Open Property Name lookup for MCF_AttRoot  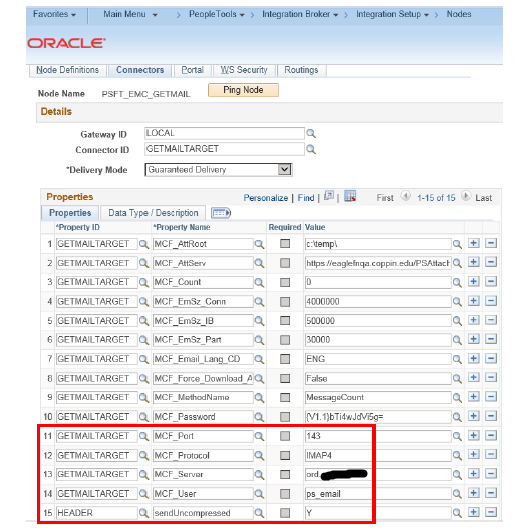pos(259,244)
